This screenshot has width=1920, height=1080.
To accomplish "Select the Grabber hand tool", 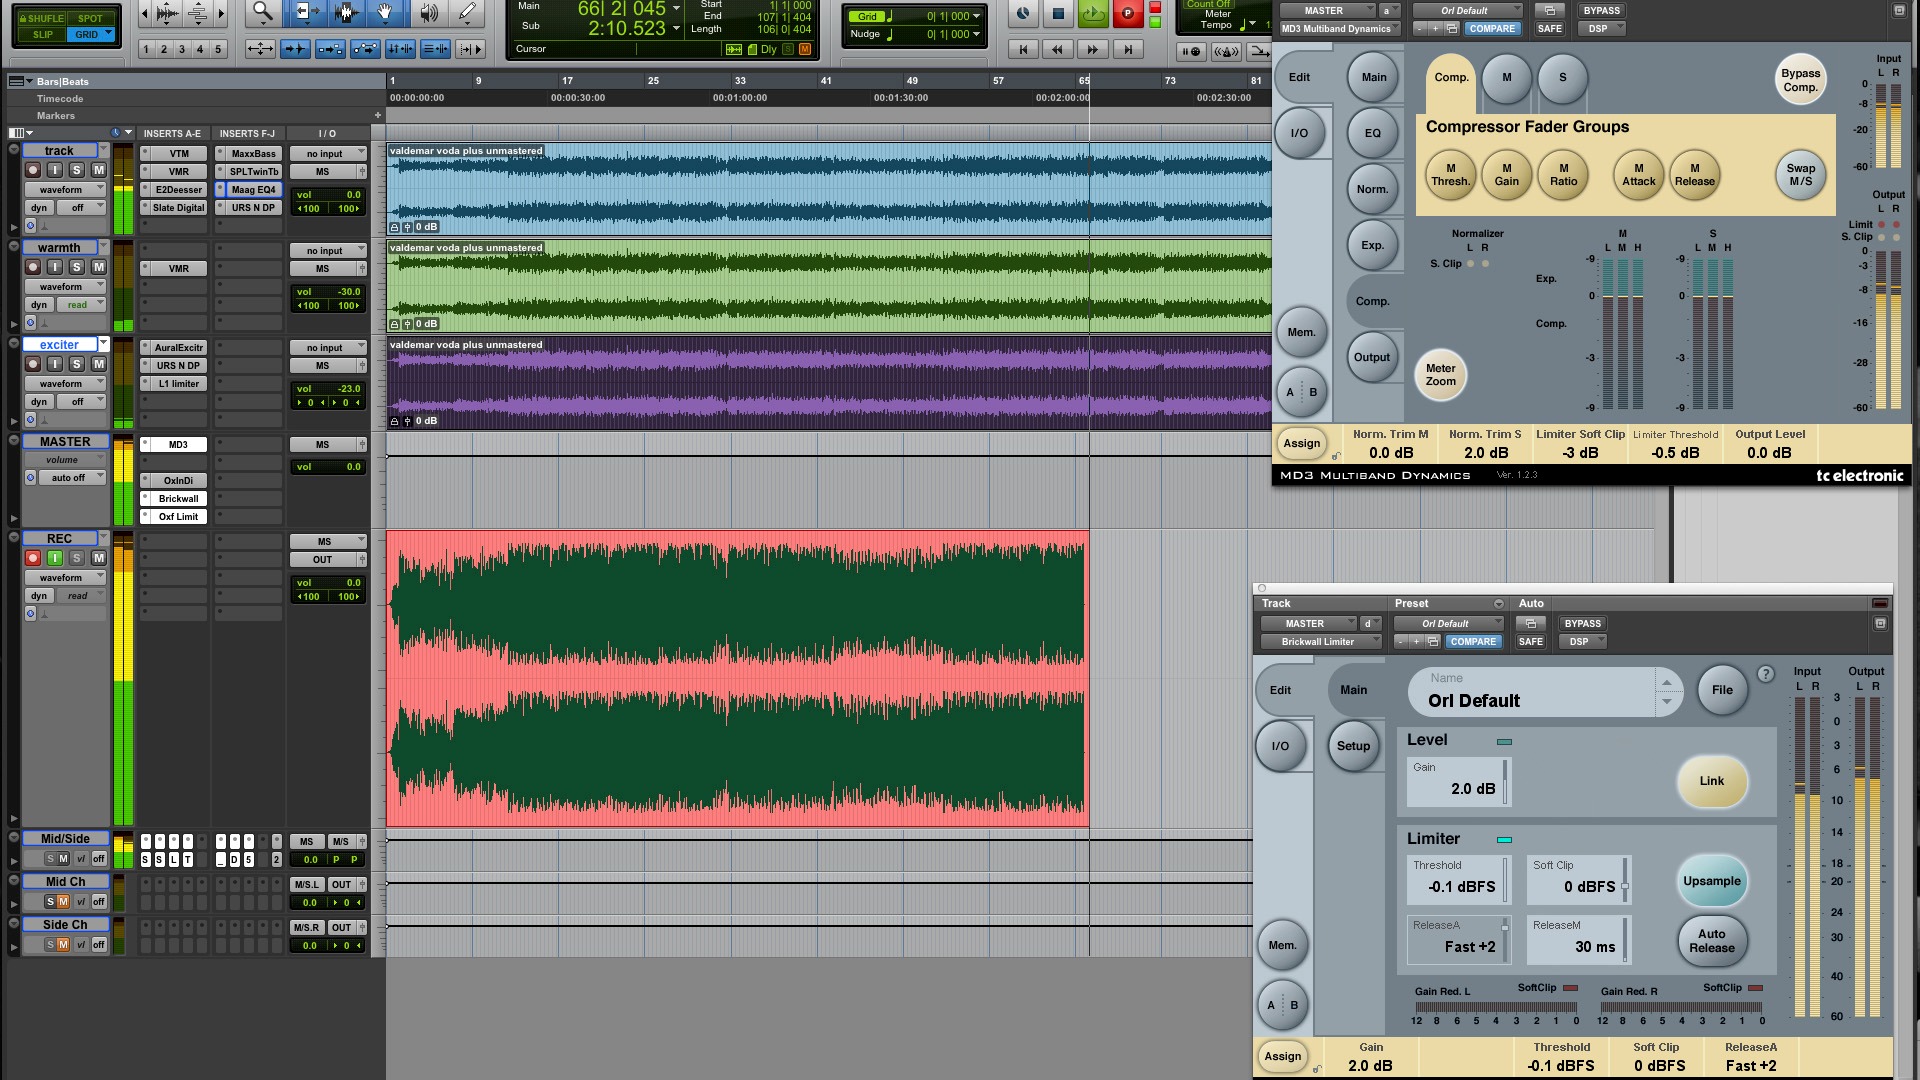I will pos(385,12).
